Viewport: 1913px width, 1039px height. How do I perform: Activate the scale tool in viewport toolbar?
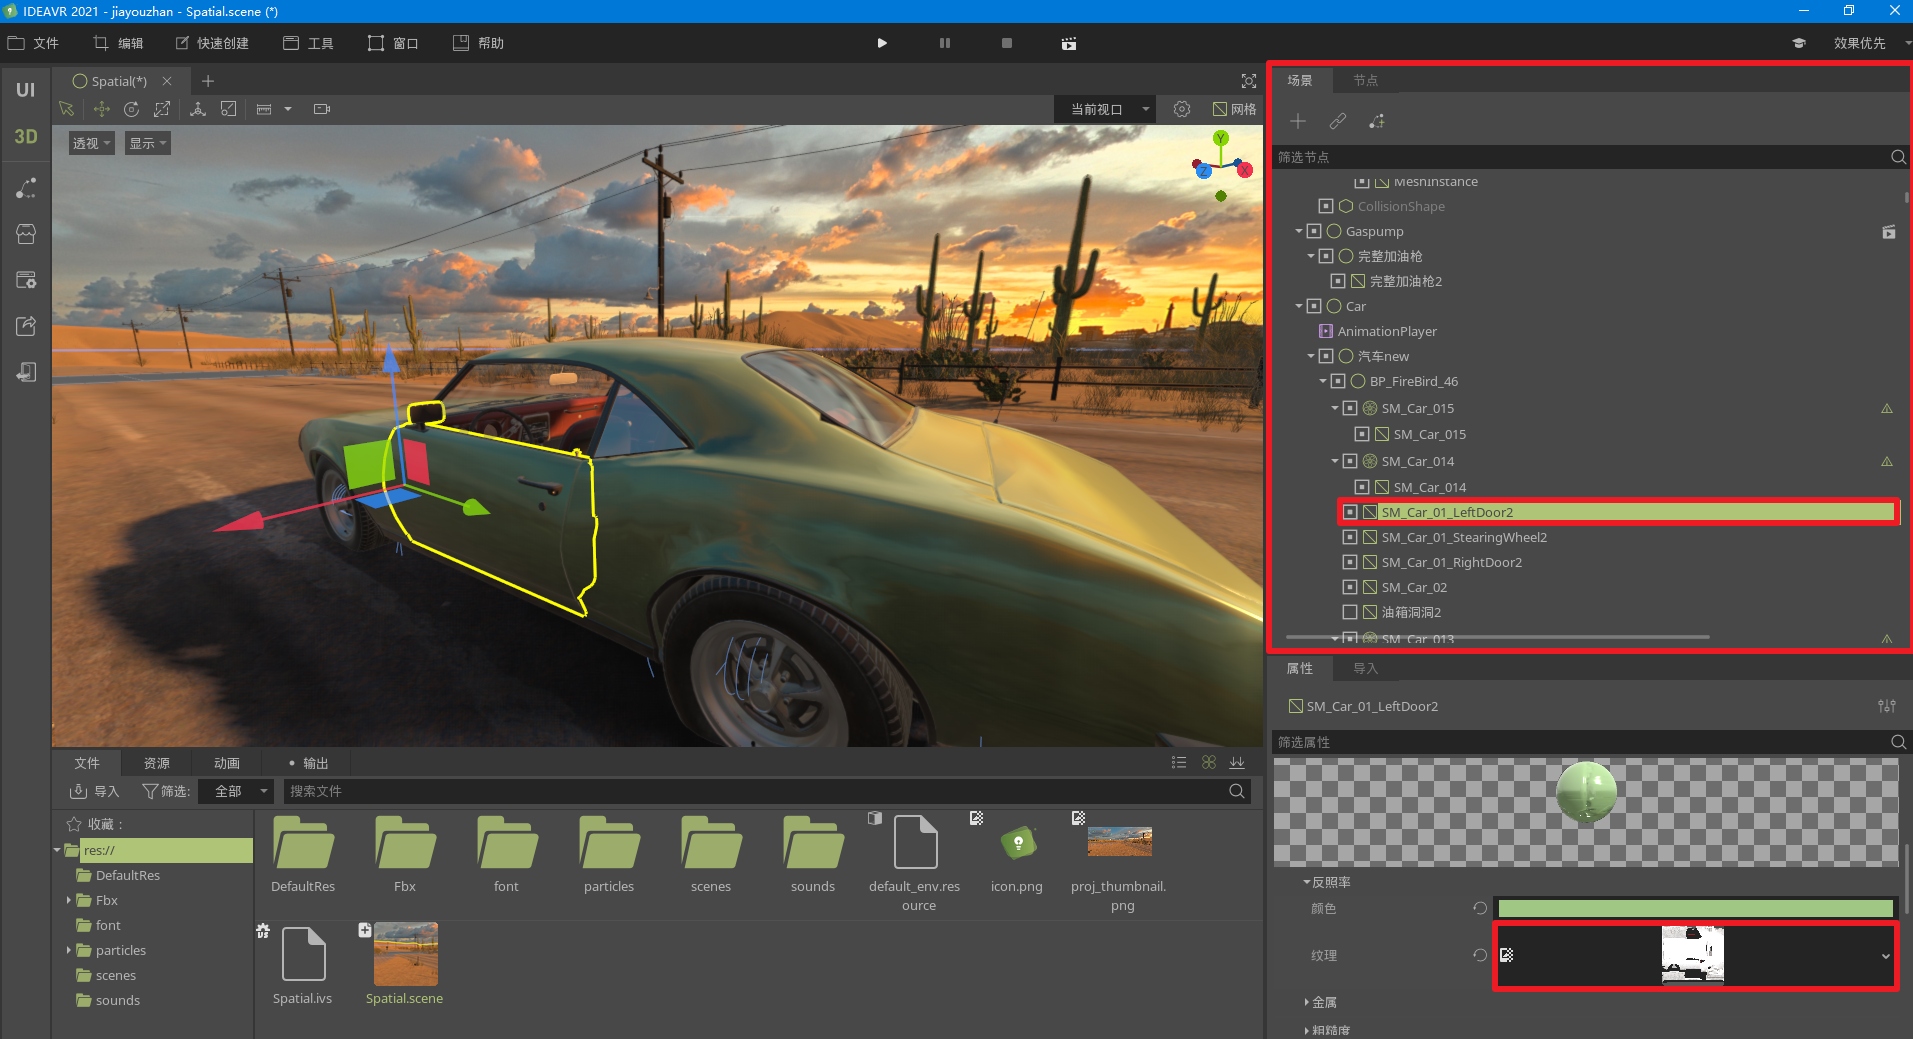click(x=162, y=109)
